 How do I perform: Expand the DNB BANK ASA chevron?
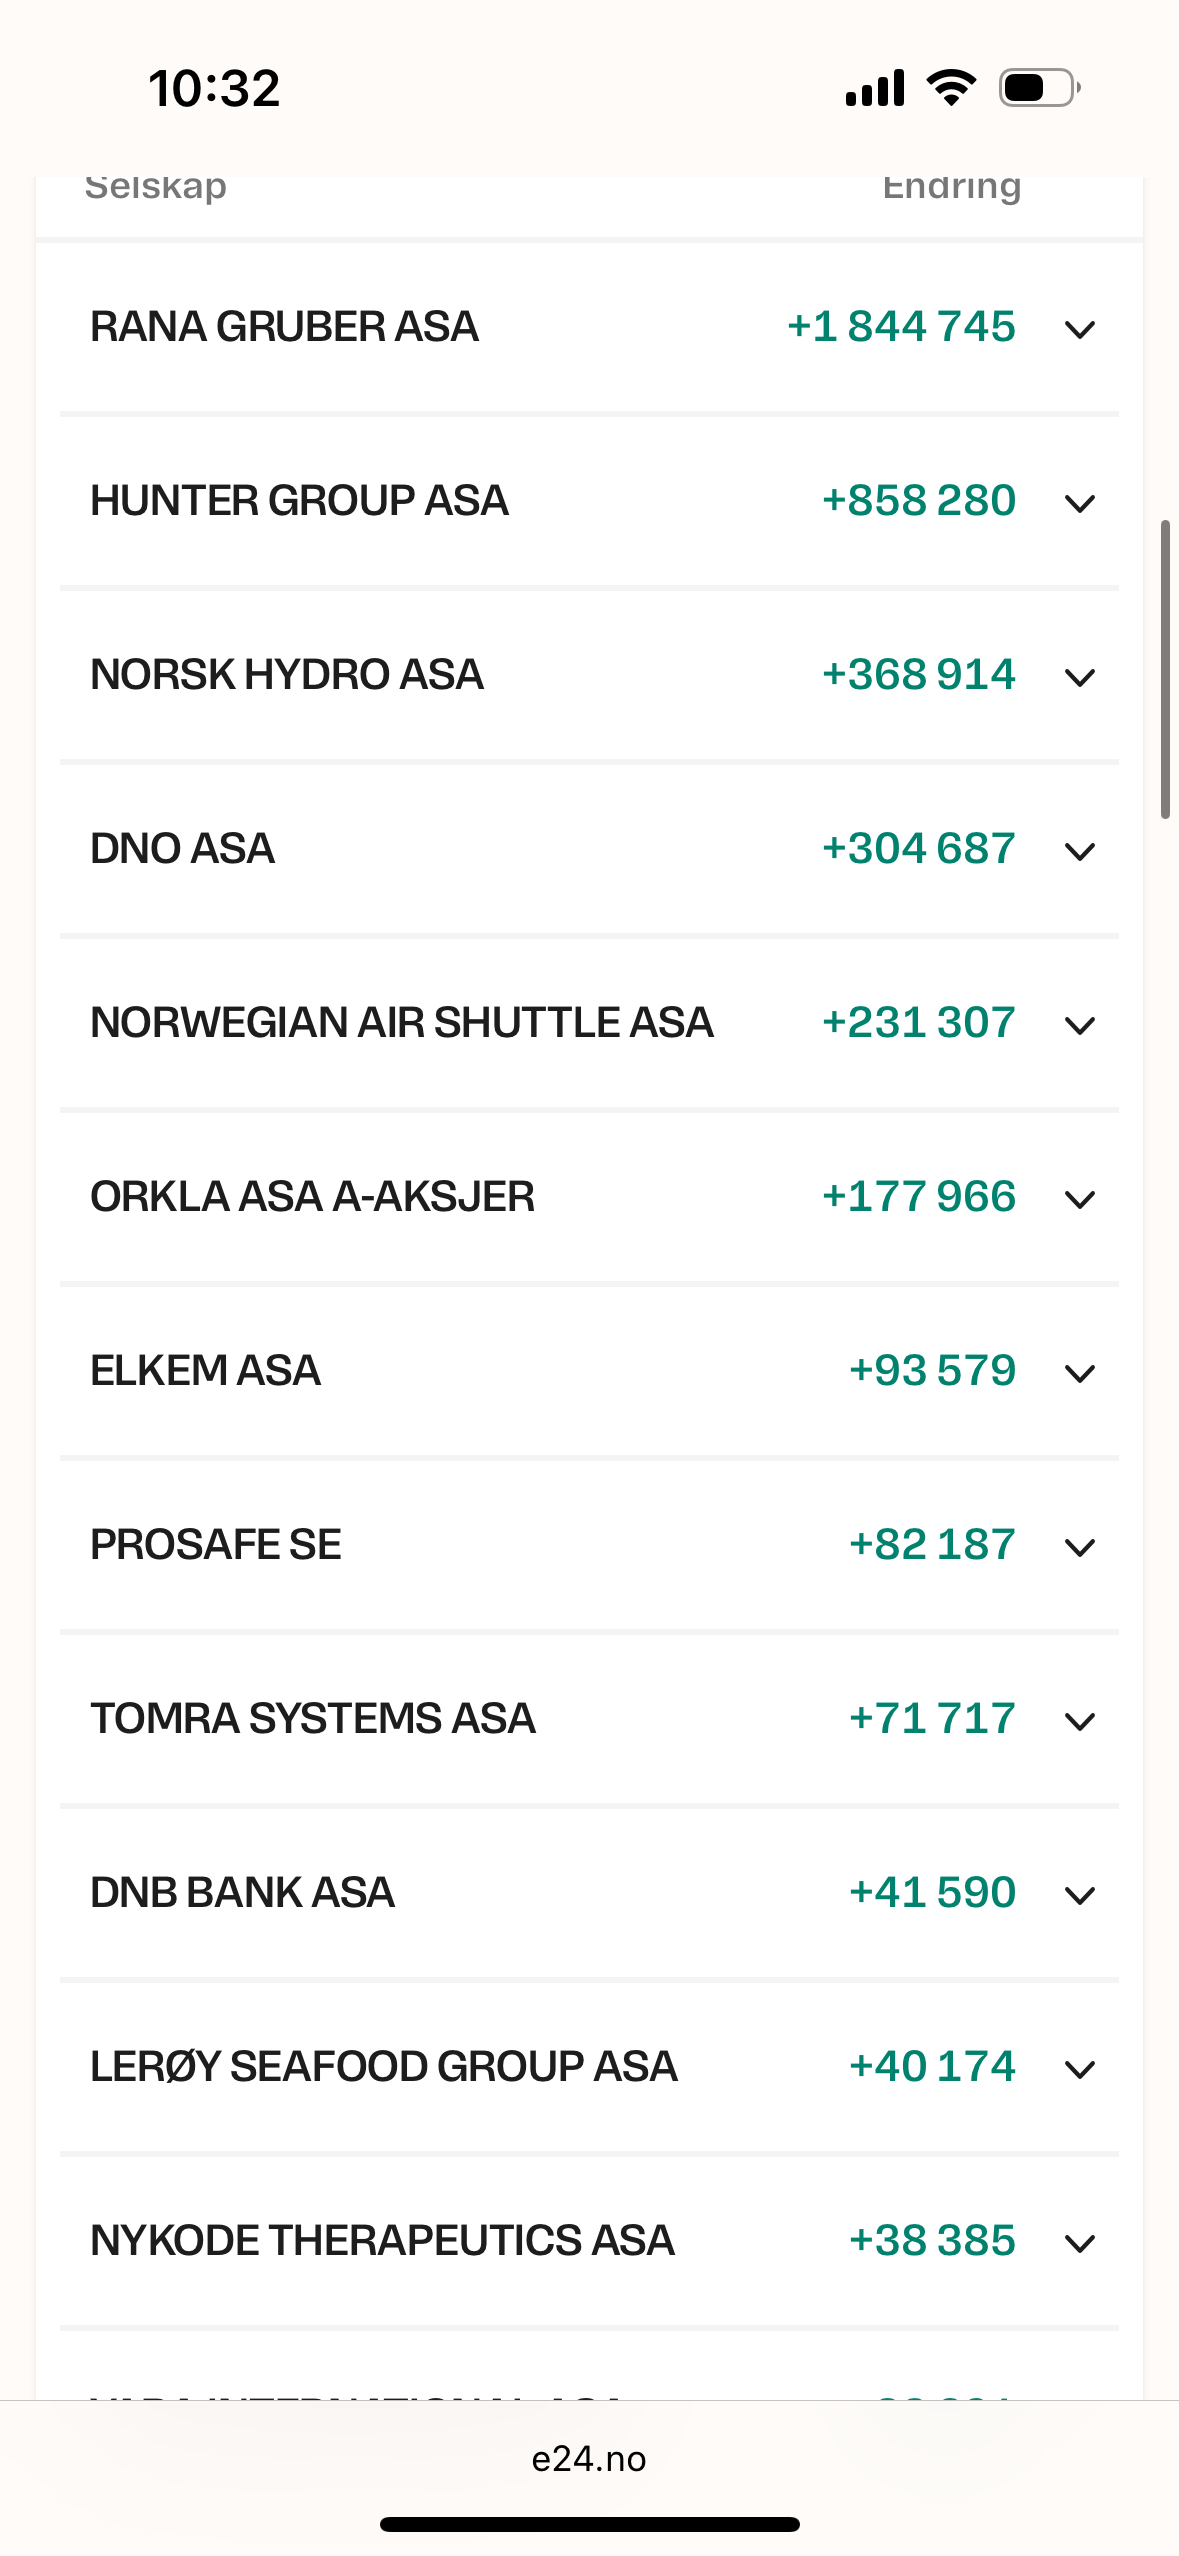coord(1080,1895)
